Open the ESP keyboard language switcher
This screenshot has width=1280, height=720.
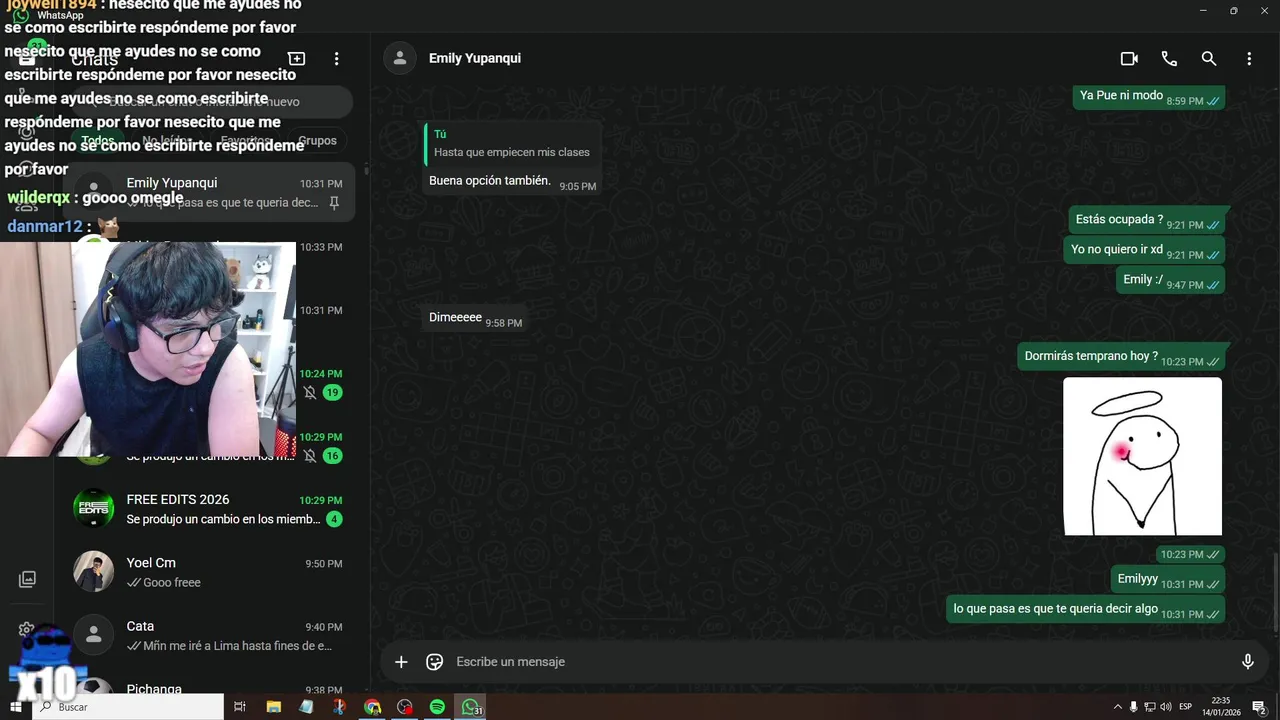click(1186, 707)
